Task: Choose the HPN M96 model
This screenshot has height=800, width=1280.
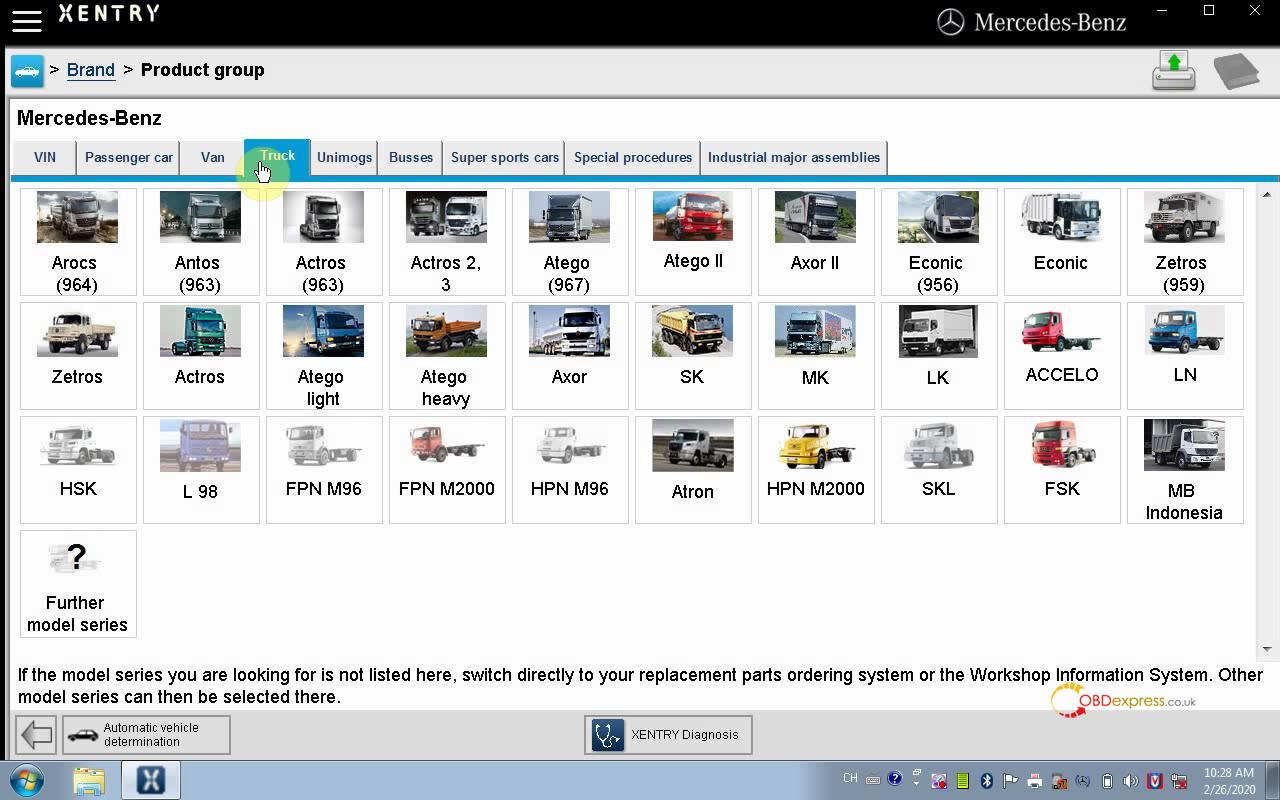Action: 570,470
